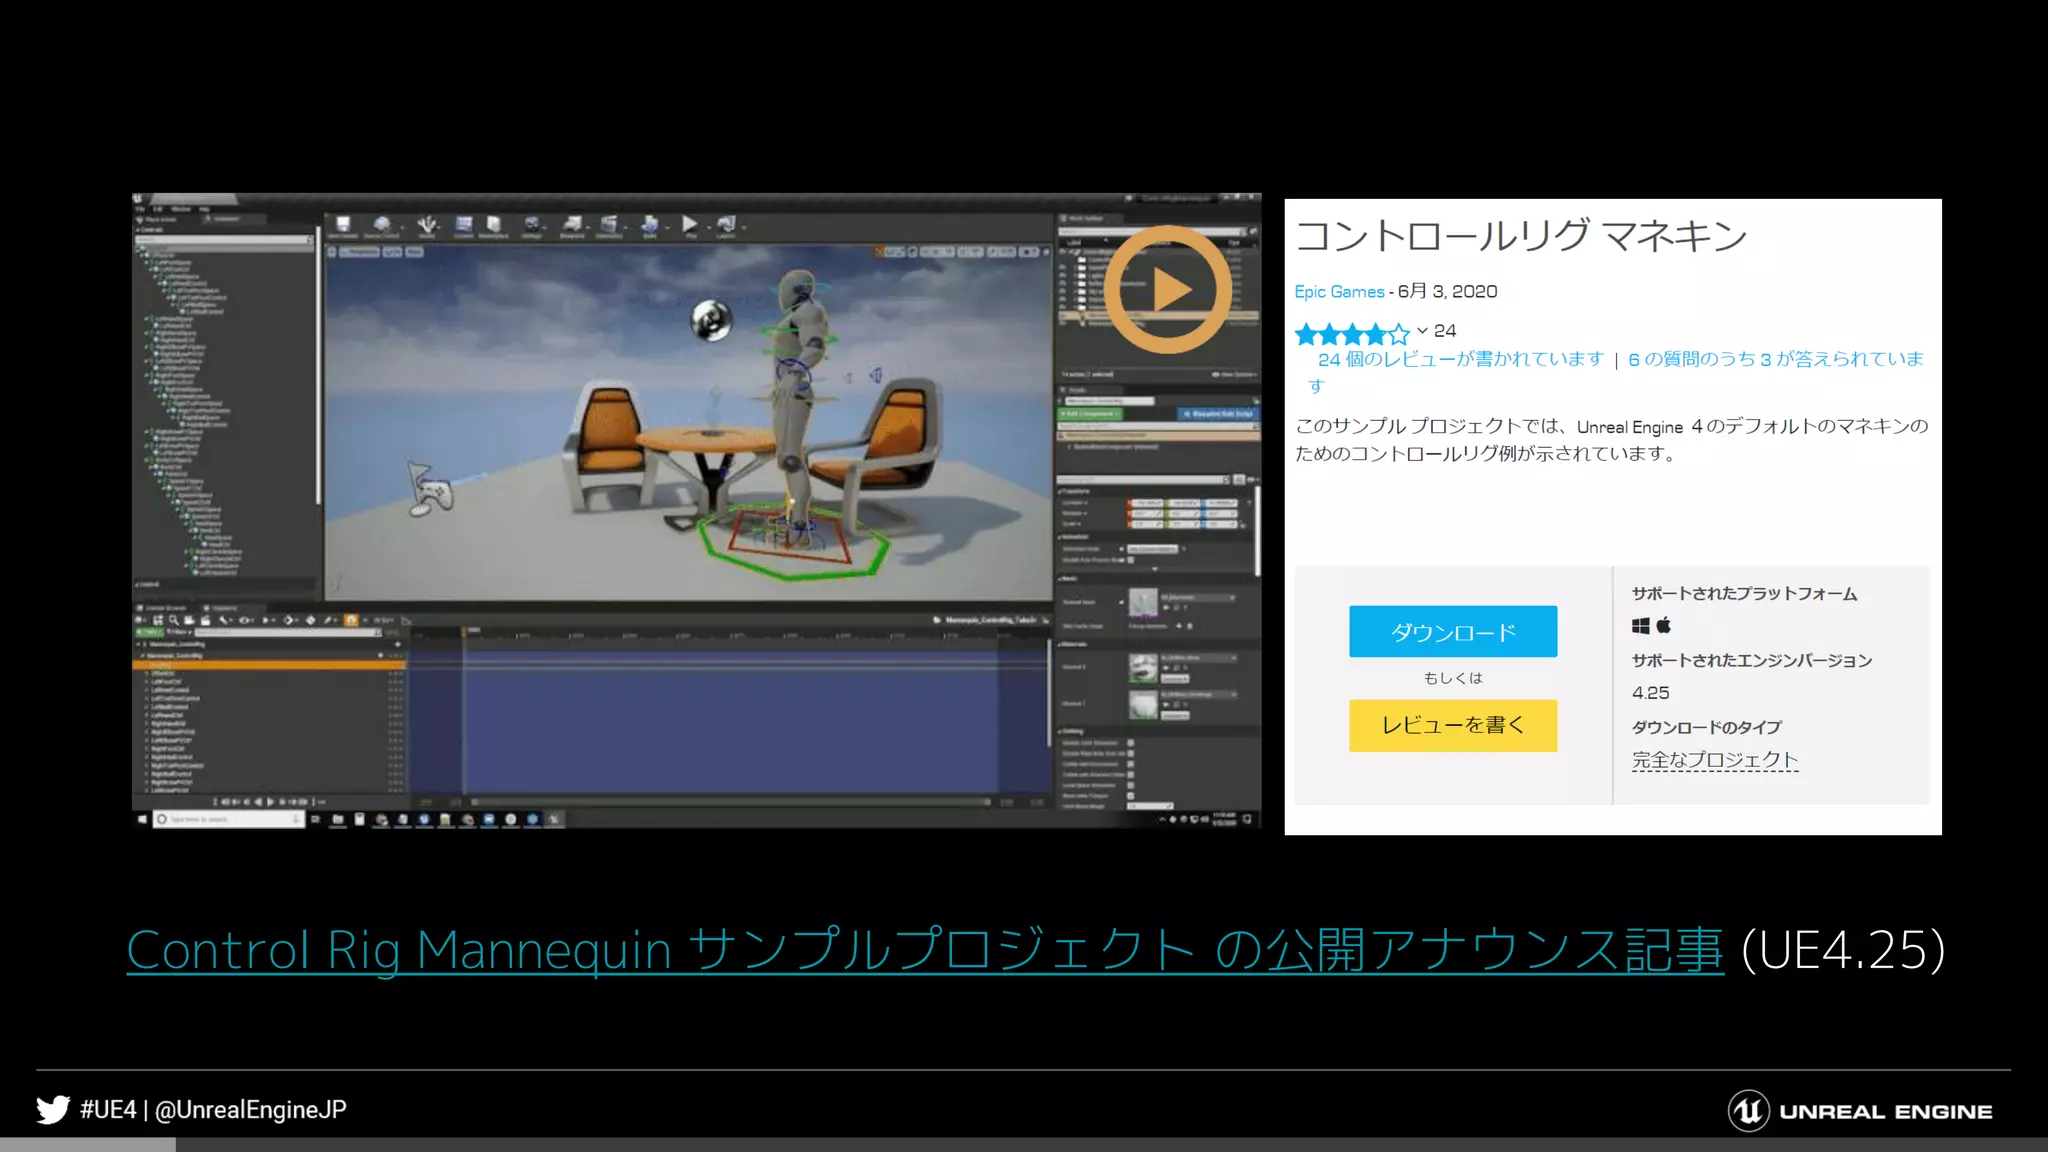Click the blue Blueprint/Add Script button
The width and height of the screenshot is (2048, 1152).
tap(1217, 414)
